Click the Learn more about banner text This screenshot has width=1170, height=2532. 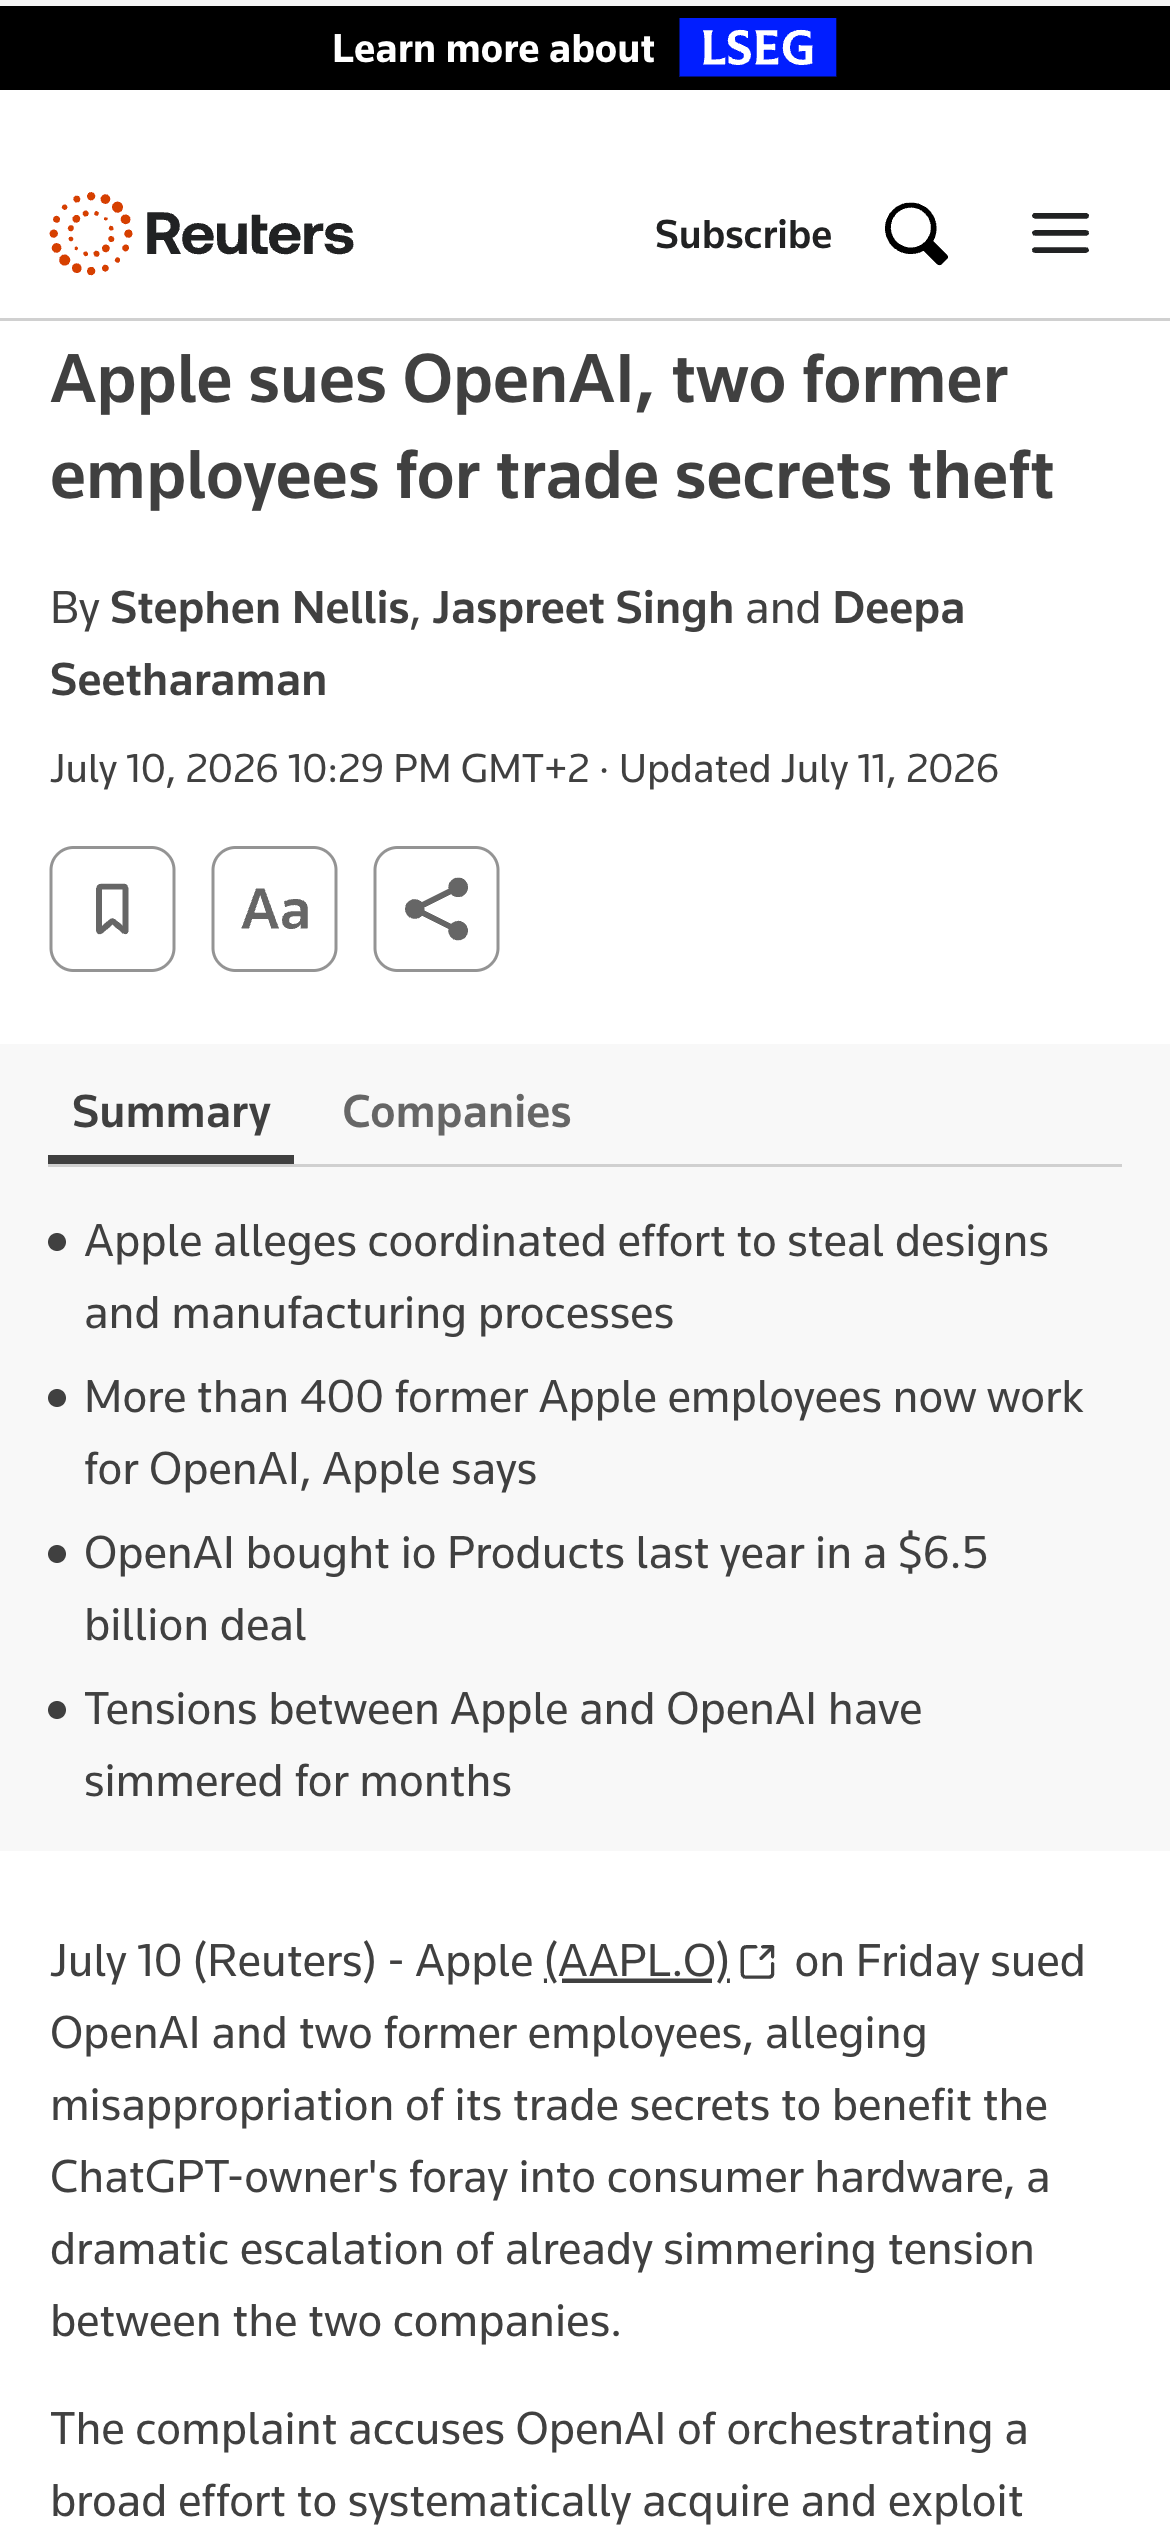[494, 48]
